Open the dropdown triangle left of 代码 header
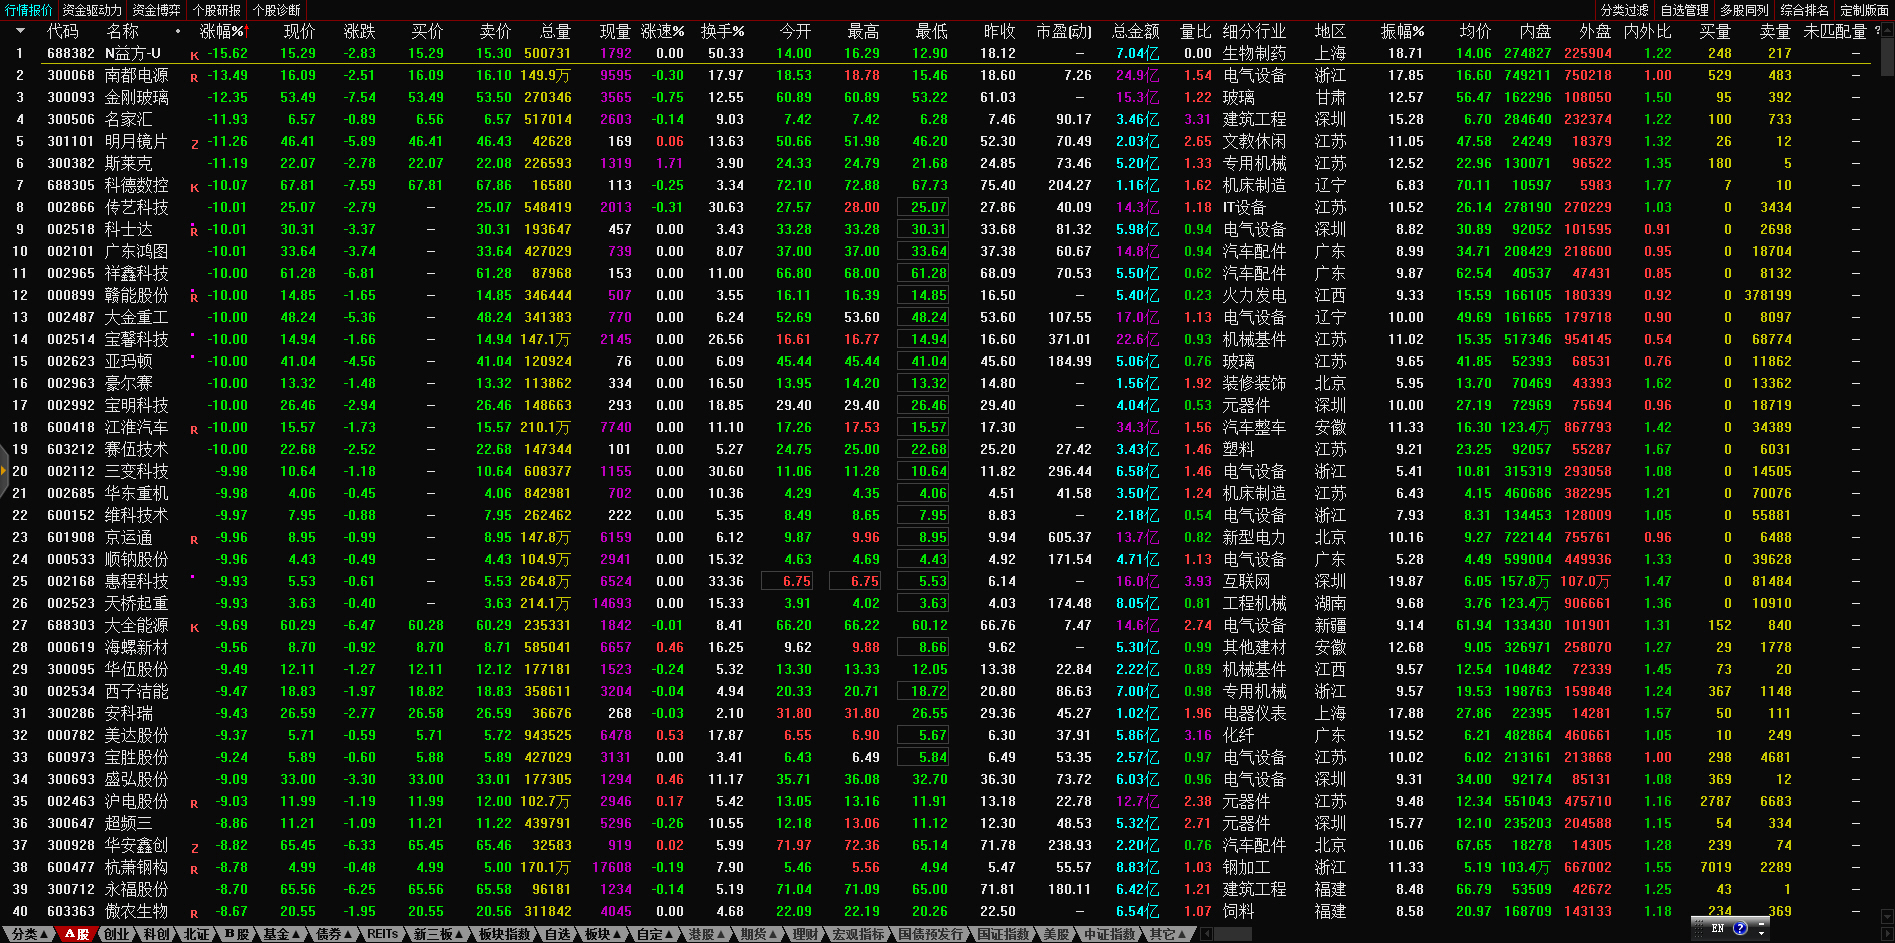 [19, 32]
